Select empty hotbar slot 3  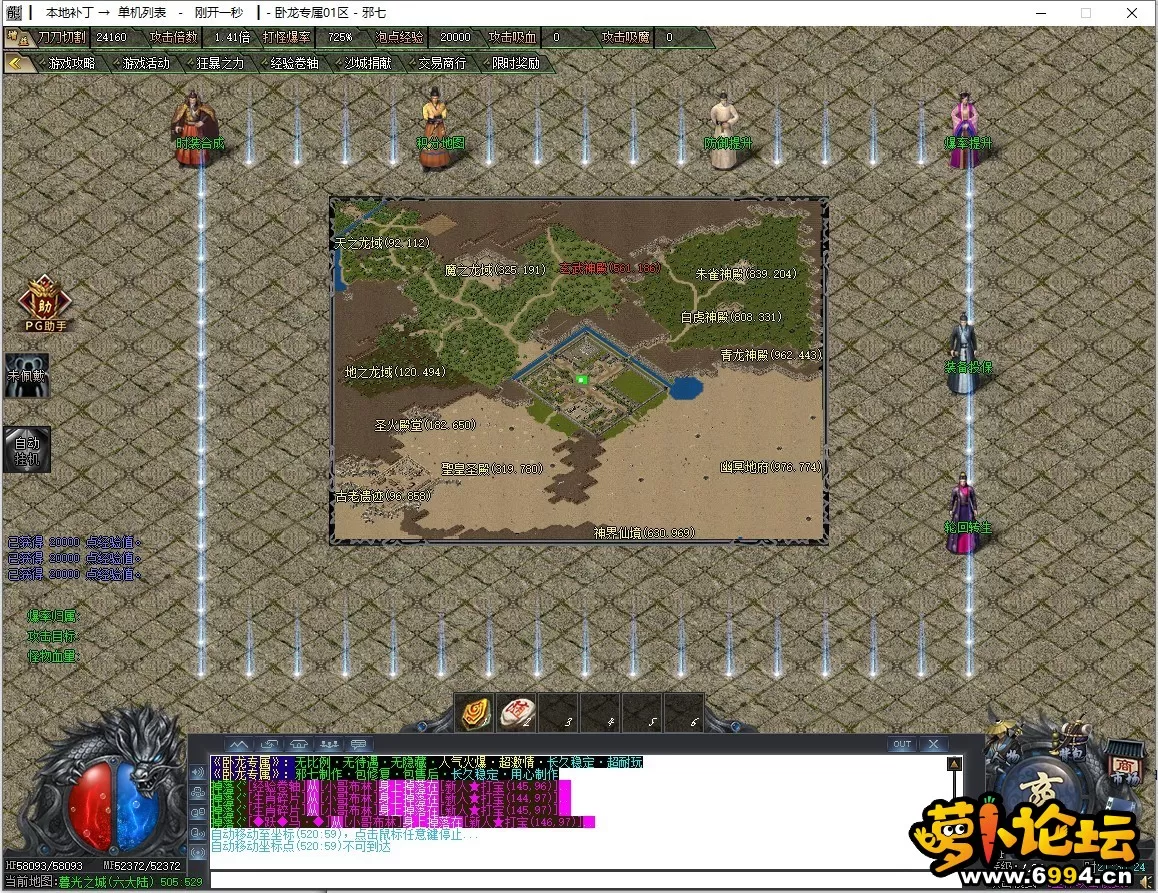click(558, 713)
